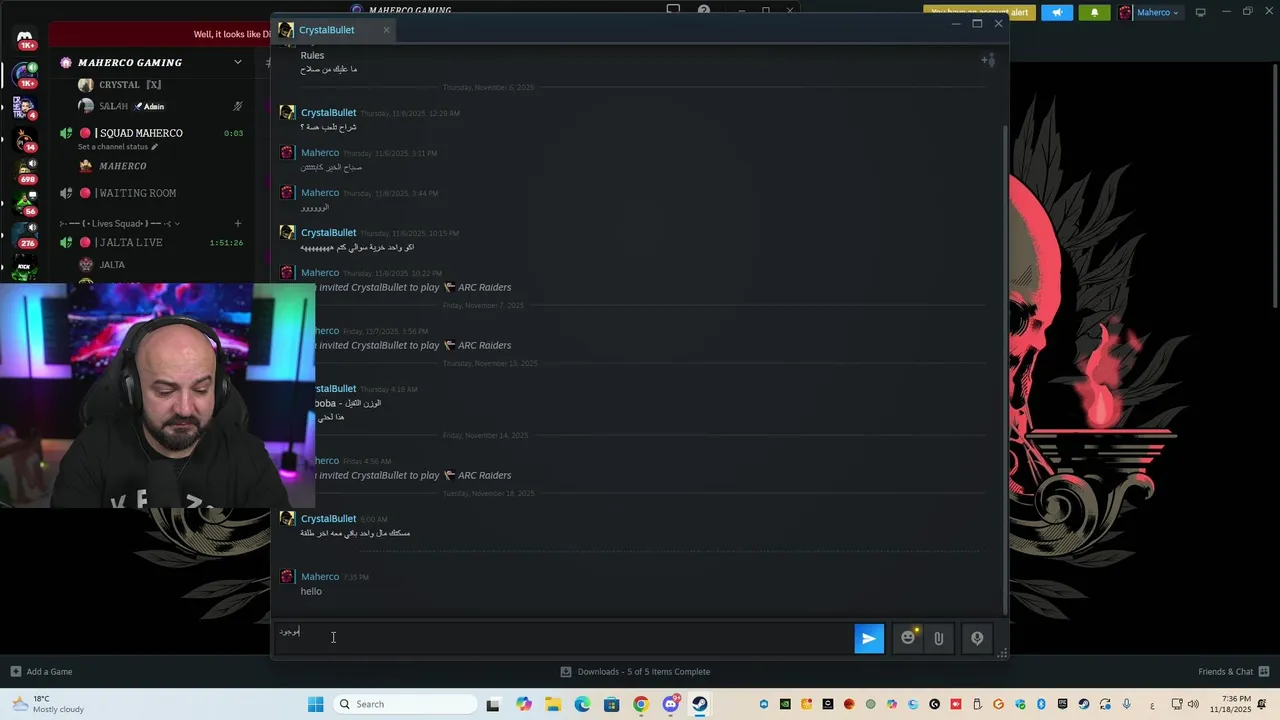Open the NVIDIA tray icon
The image size is (1280, 720).
point(785,704)
